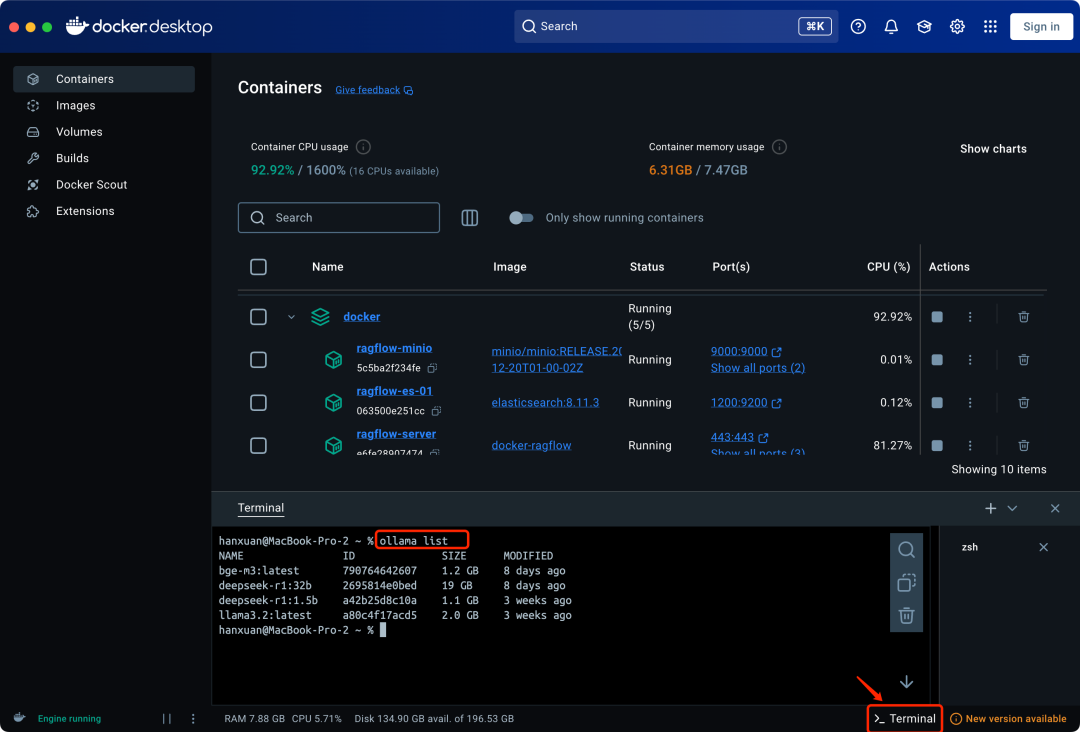
Task: Stop the ragflow-es-01 container
Action: point(937,402)
